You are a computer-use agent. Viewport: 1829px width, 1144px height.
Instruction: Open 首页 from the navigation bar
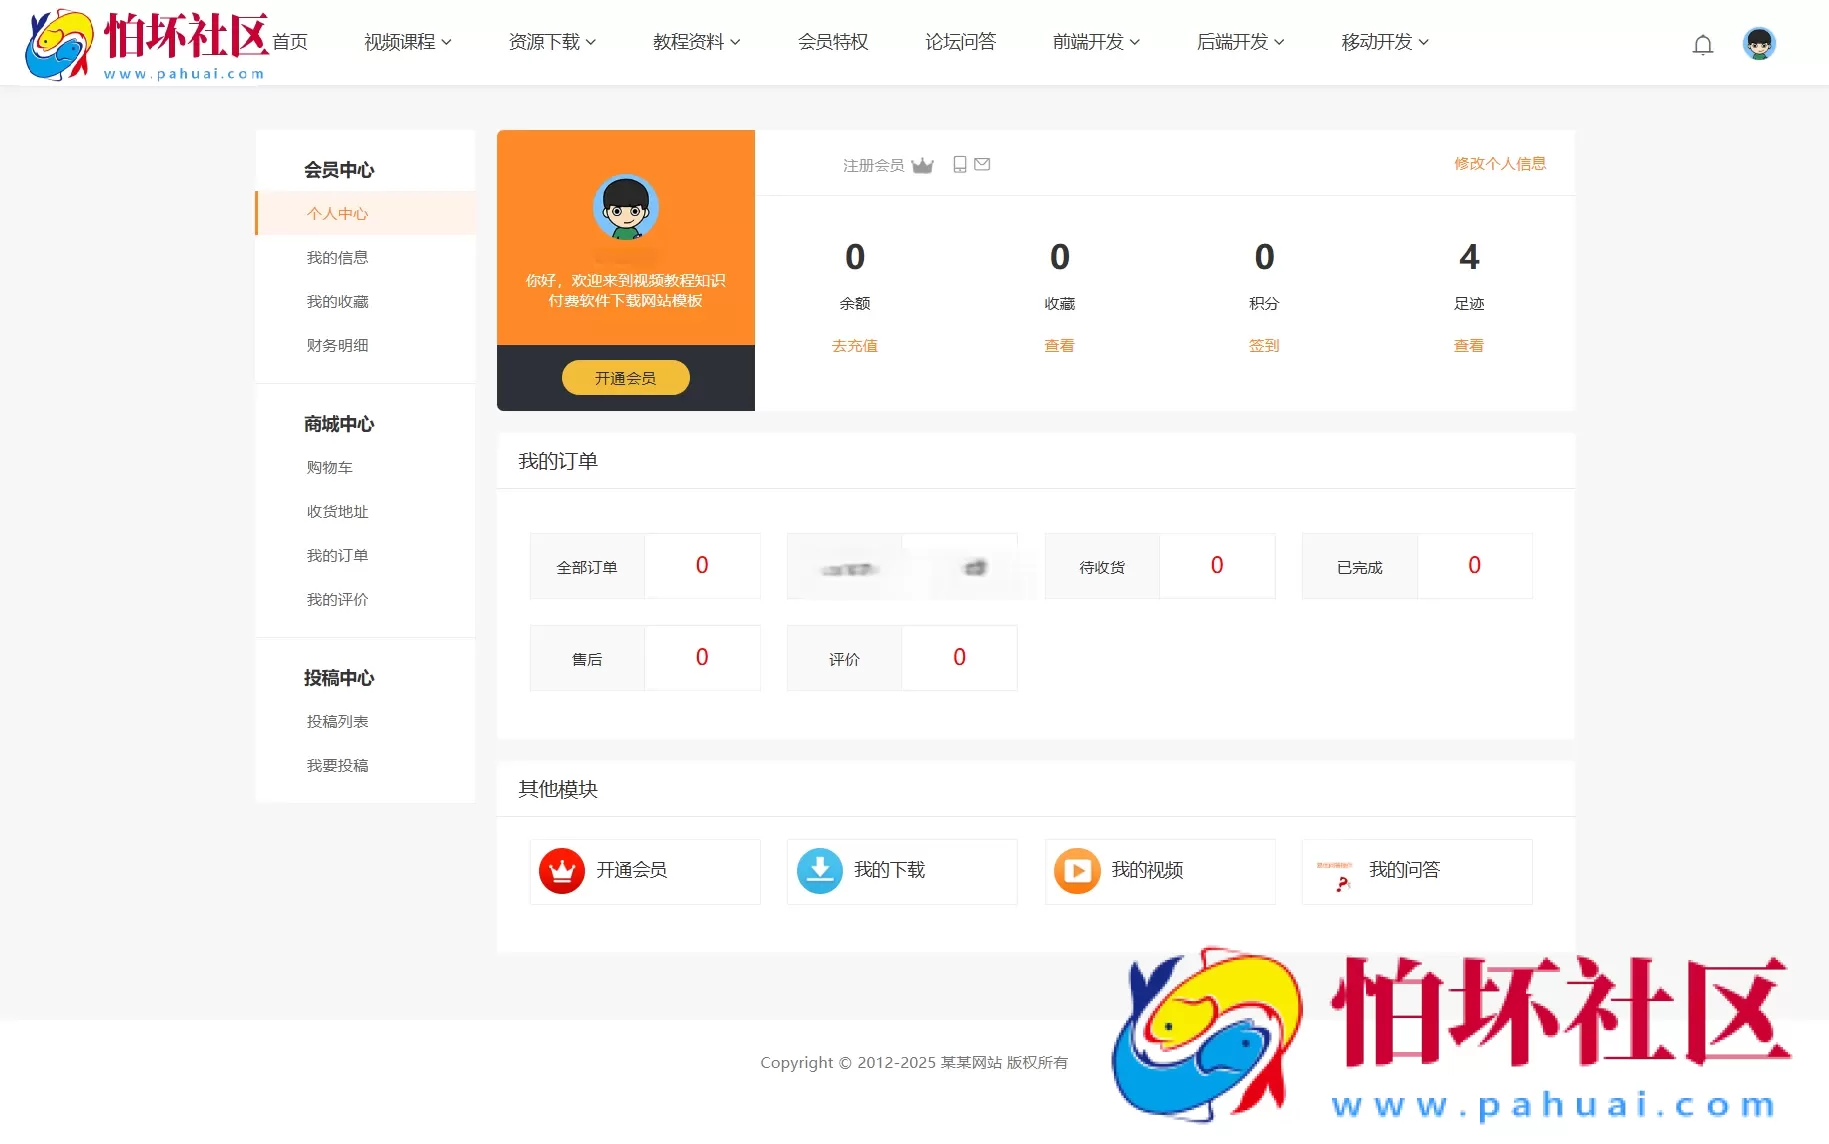[x=288, y=41]
